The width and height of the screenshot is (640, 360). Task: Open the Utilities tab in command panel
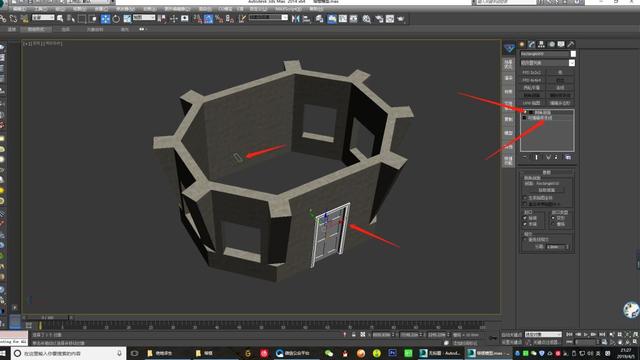[571, 44]
